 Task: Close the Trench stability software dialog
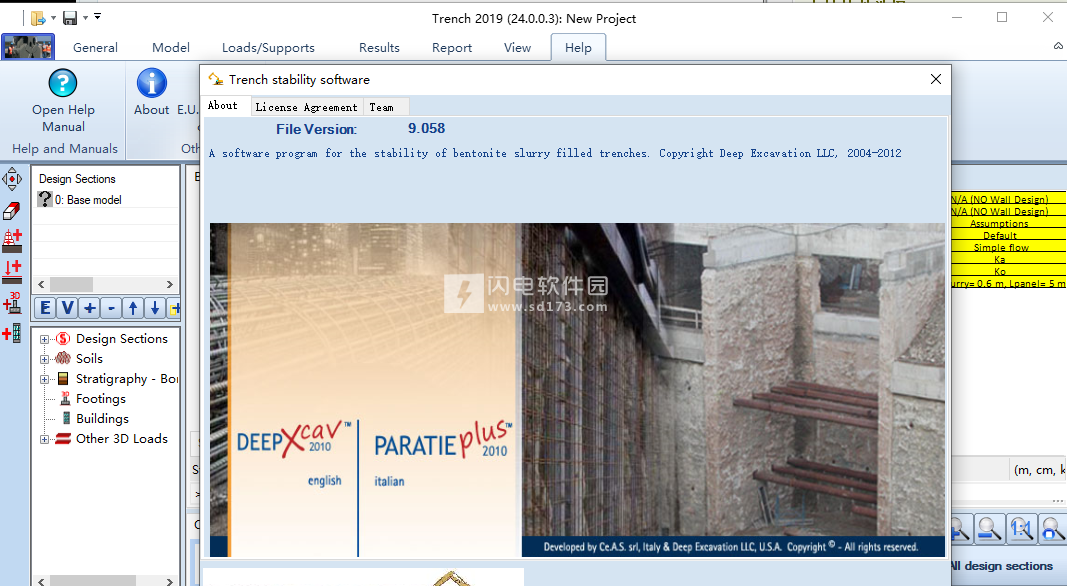pyautogui.click(x=936, y=79)
